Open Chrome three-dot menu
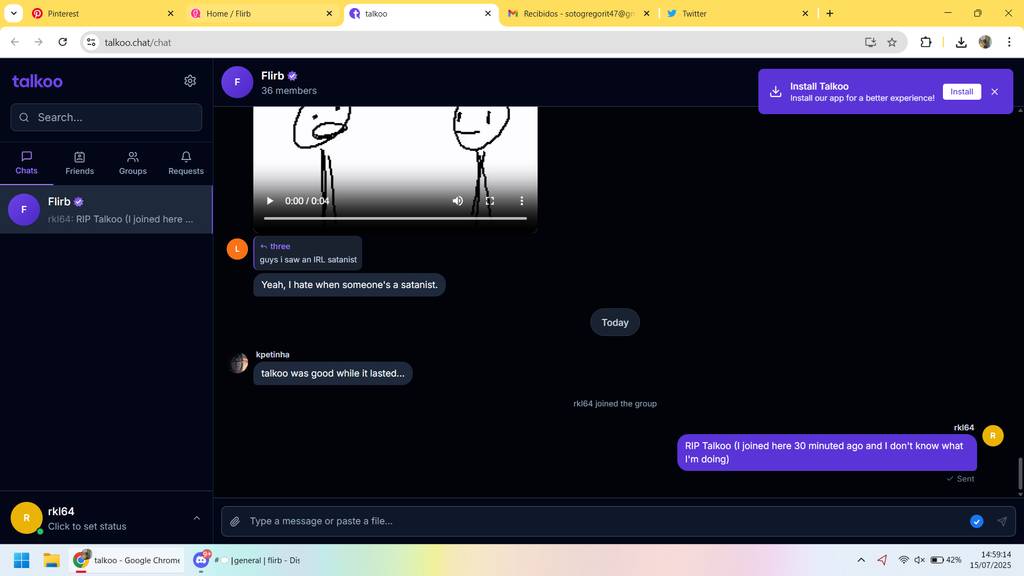The height and width of the screenshot is (576, 1024). point(1009,42)
